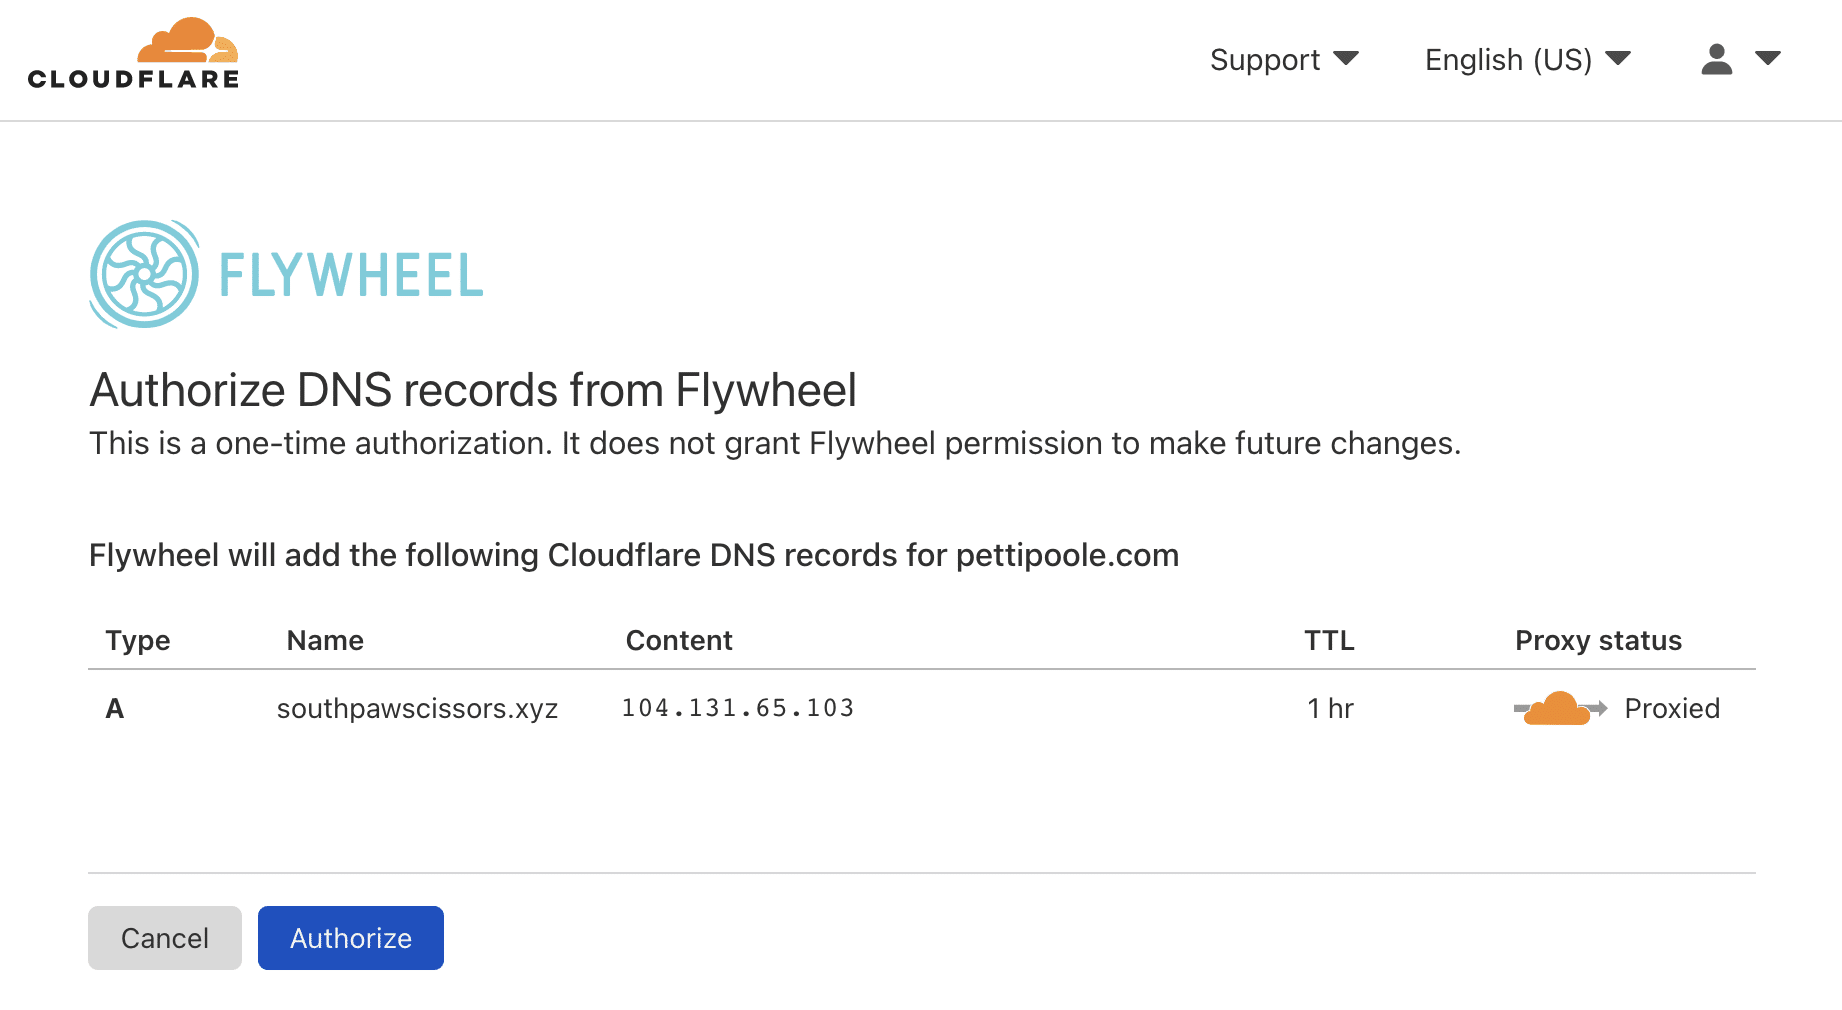Click the Cloudflare logo

point(134,55)
